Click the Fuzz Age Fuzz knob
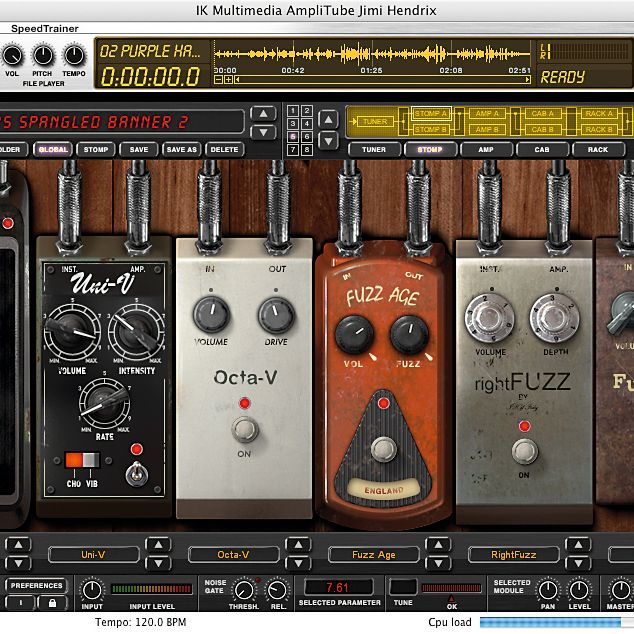This screenshot has height=634, width=634. tap(409, 335)
